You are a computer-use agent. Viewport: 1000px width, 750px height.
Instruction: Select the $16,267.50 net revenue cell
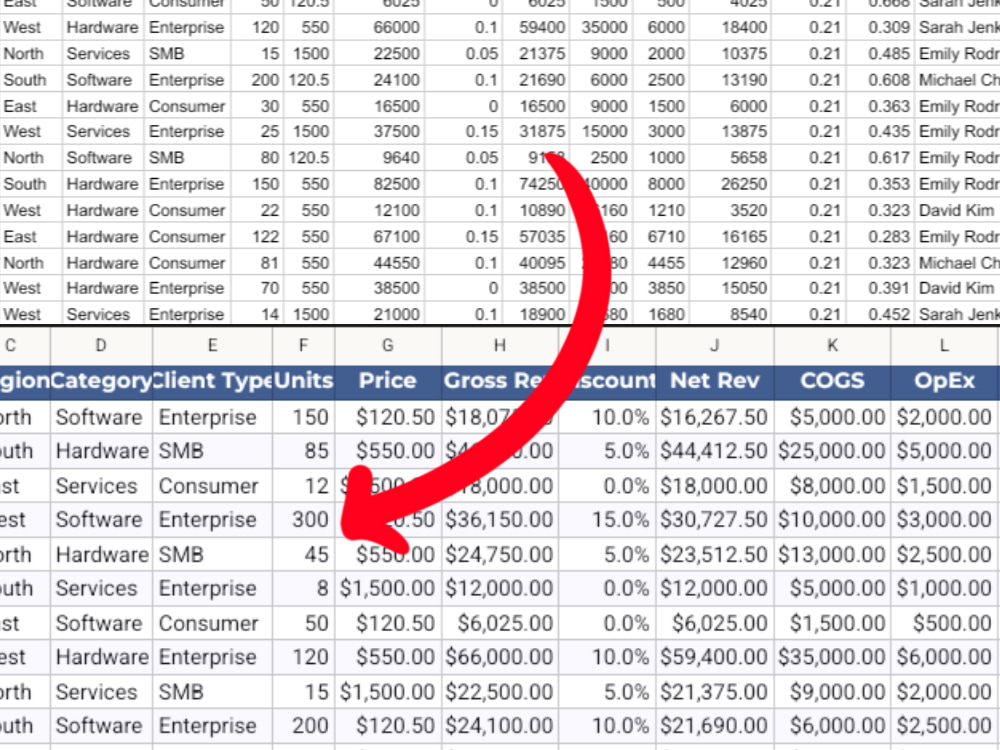[714, 417]
